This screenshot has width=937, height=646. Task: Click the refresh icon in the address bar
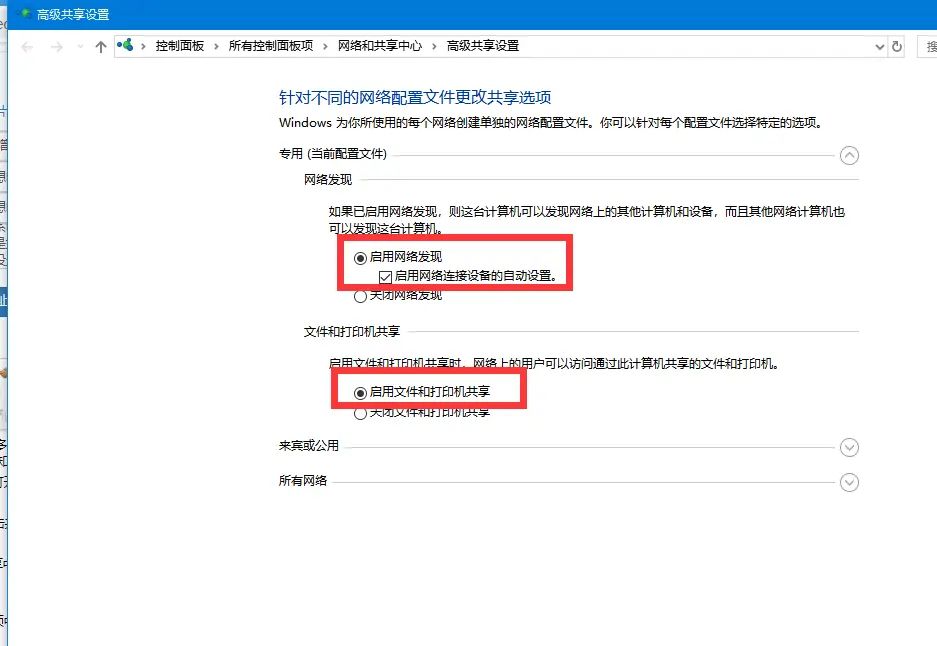pos(896,45)
